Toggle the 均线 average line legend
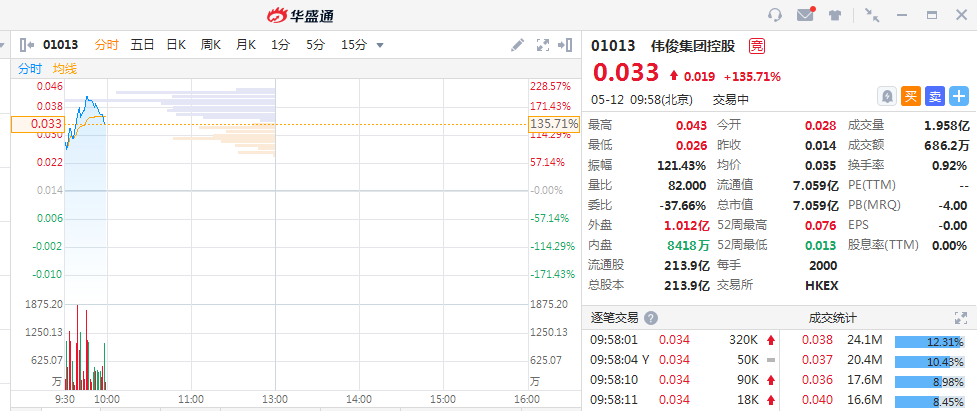The width and height of the screenshot is (977, 411). [x=65, y=68]
